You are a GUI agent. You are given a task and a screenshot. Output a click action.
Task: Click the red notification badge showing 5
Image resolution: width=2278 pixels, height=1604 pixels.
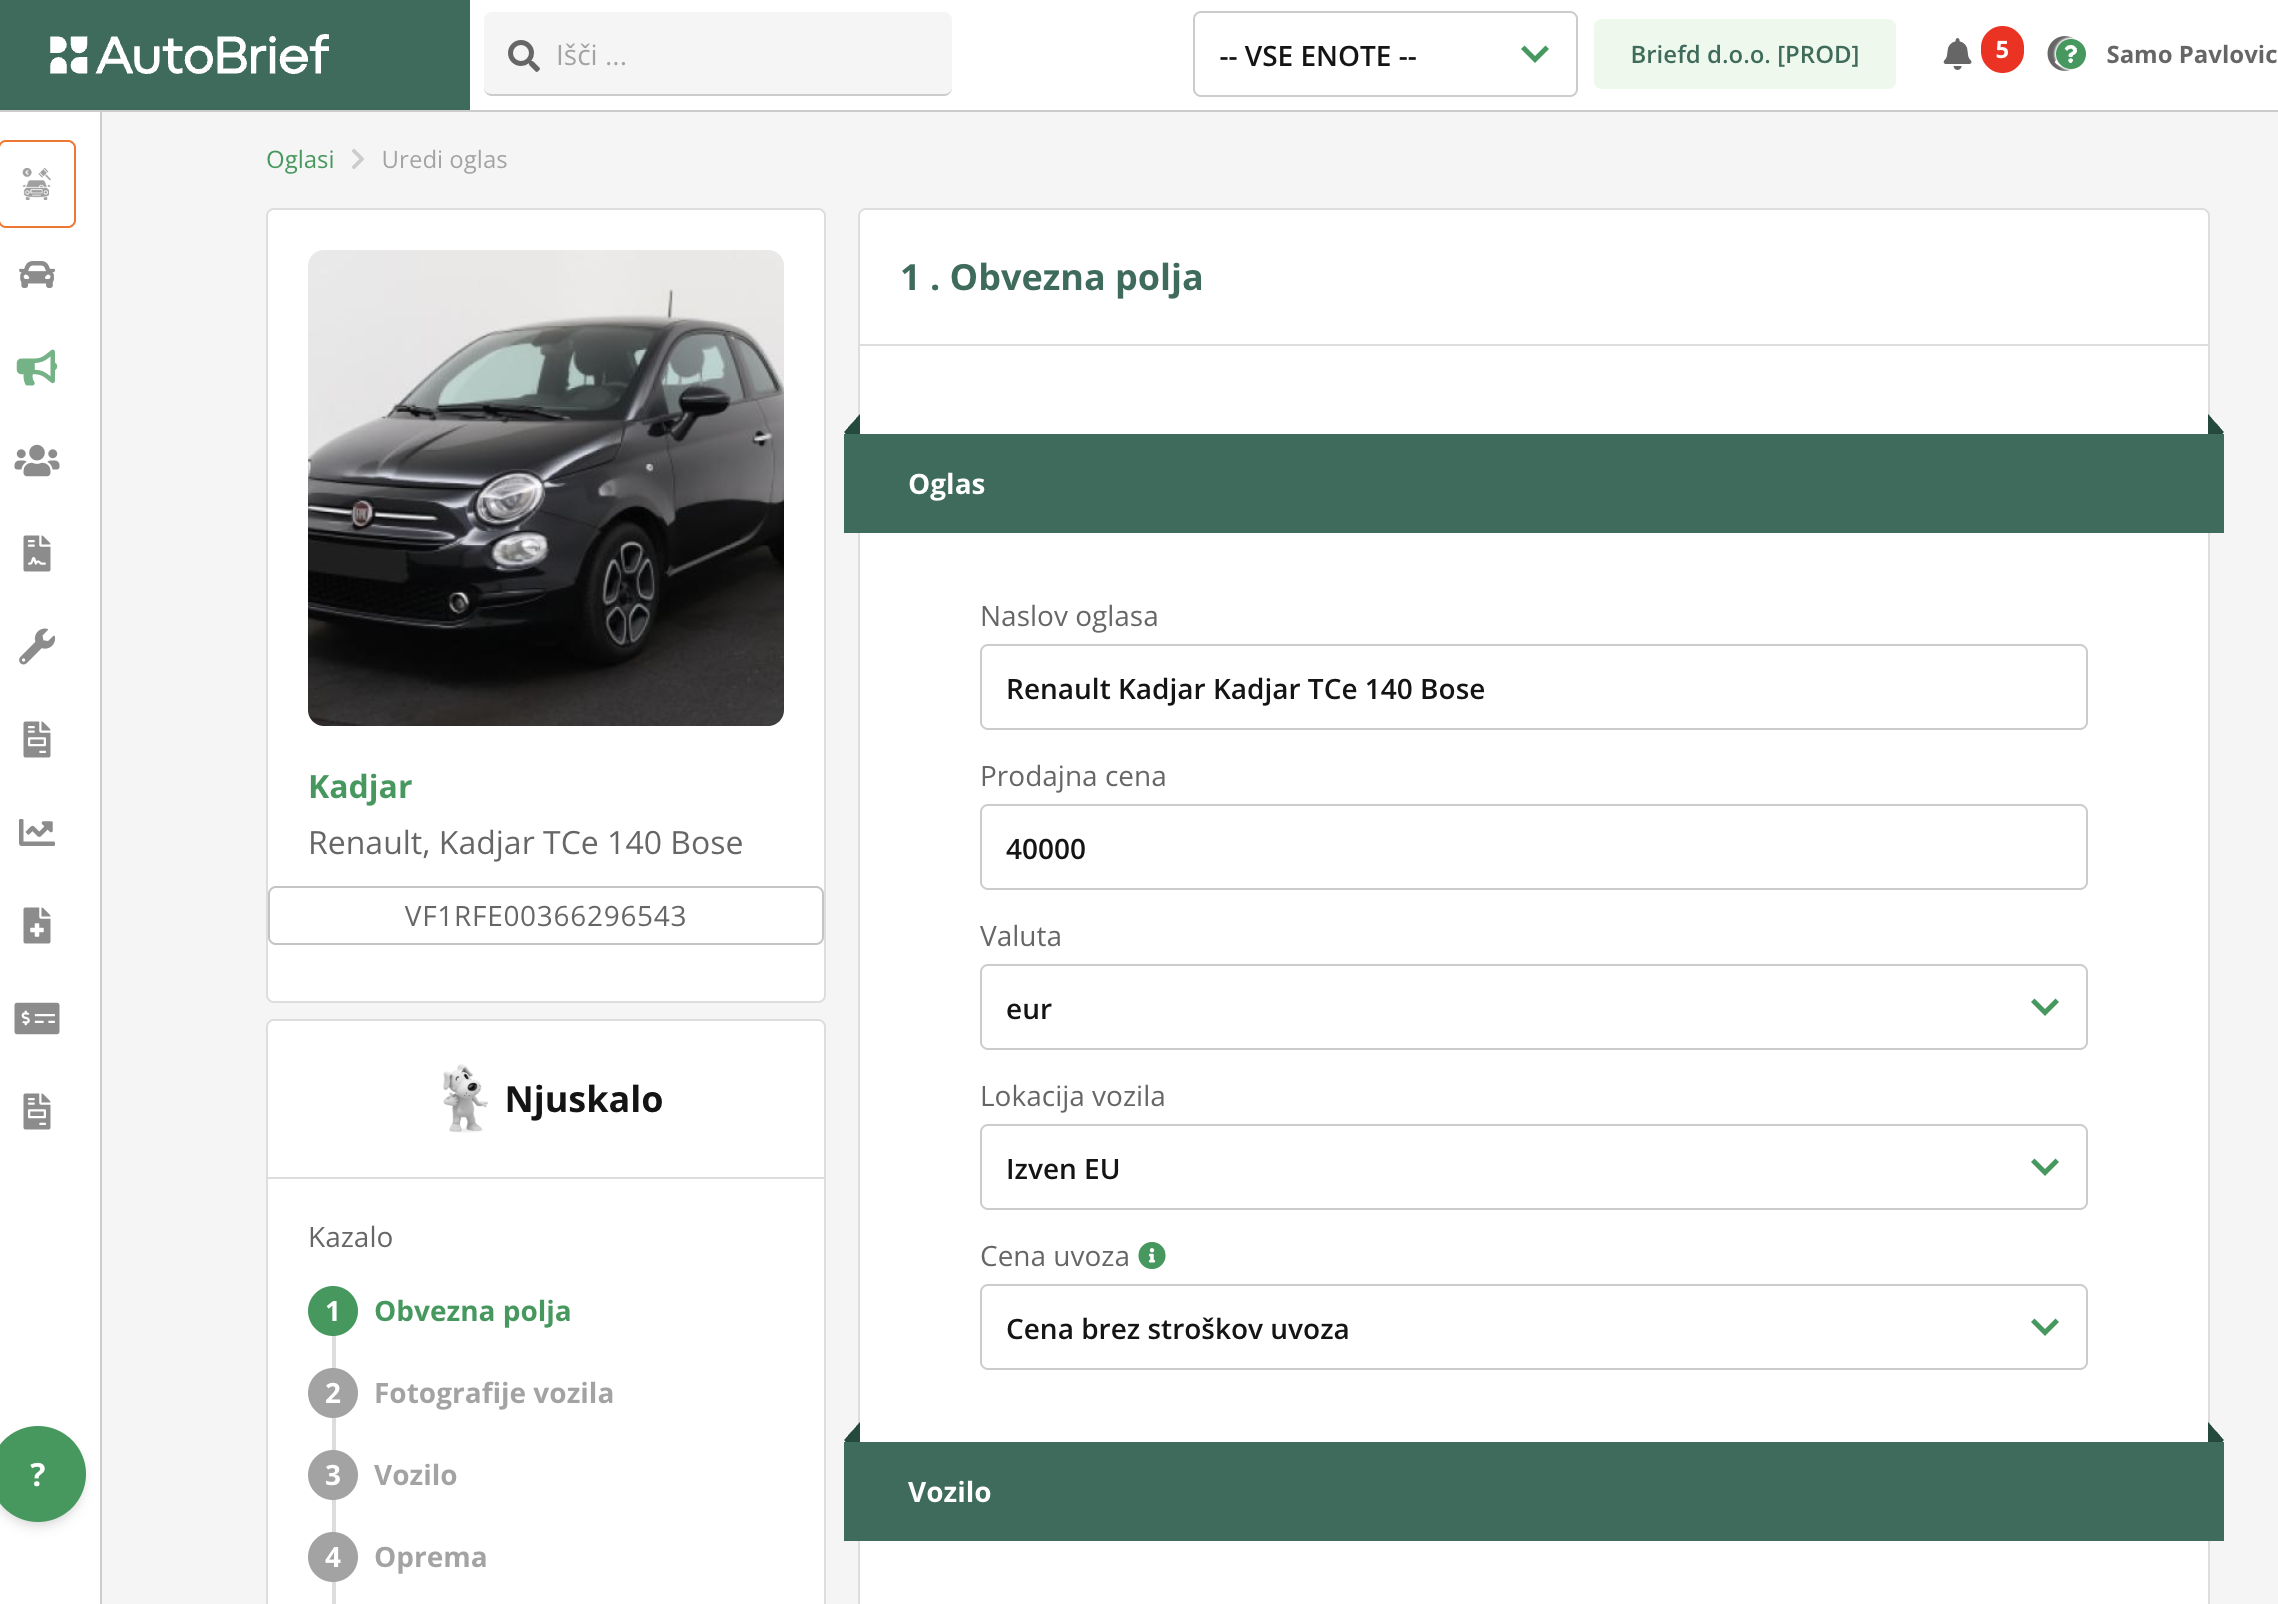click(2002, 49)
